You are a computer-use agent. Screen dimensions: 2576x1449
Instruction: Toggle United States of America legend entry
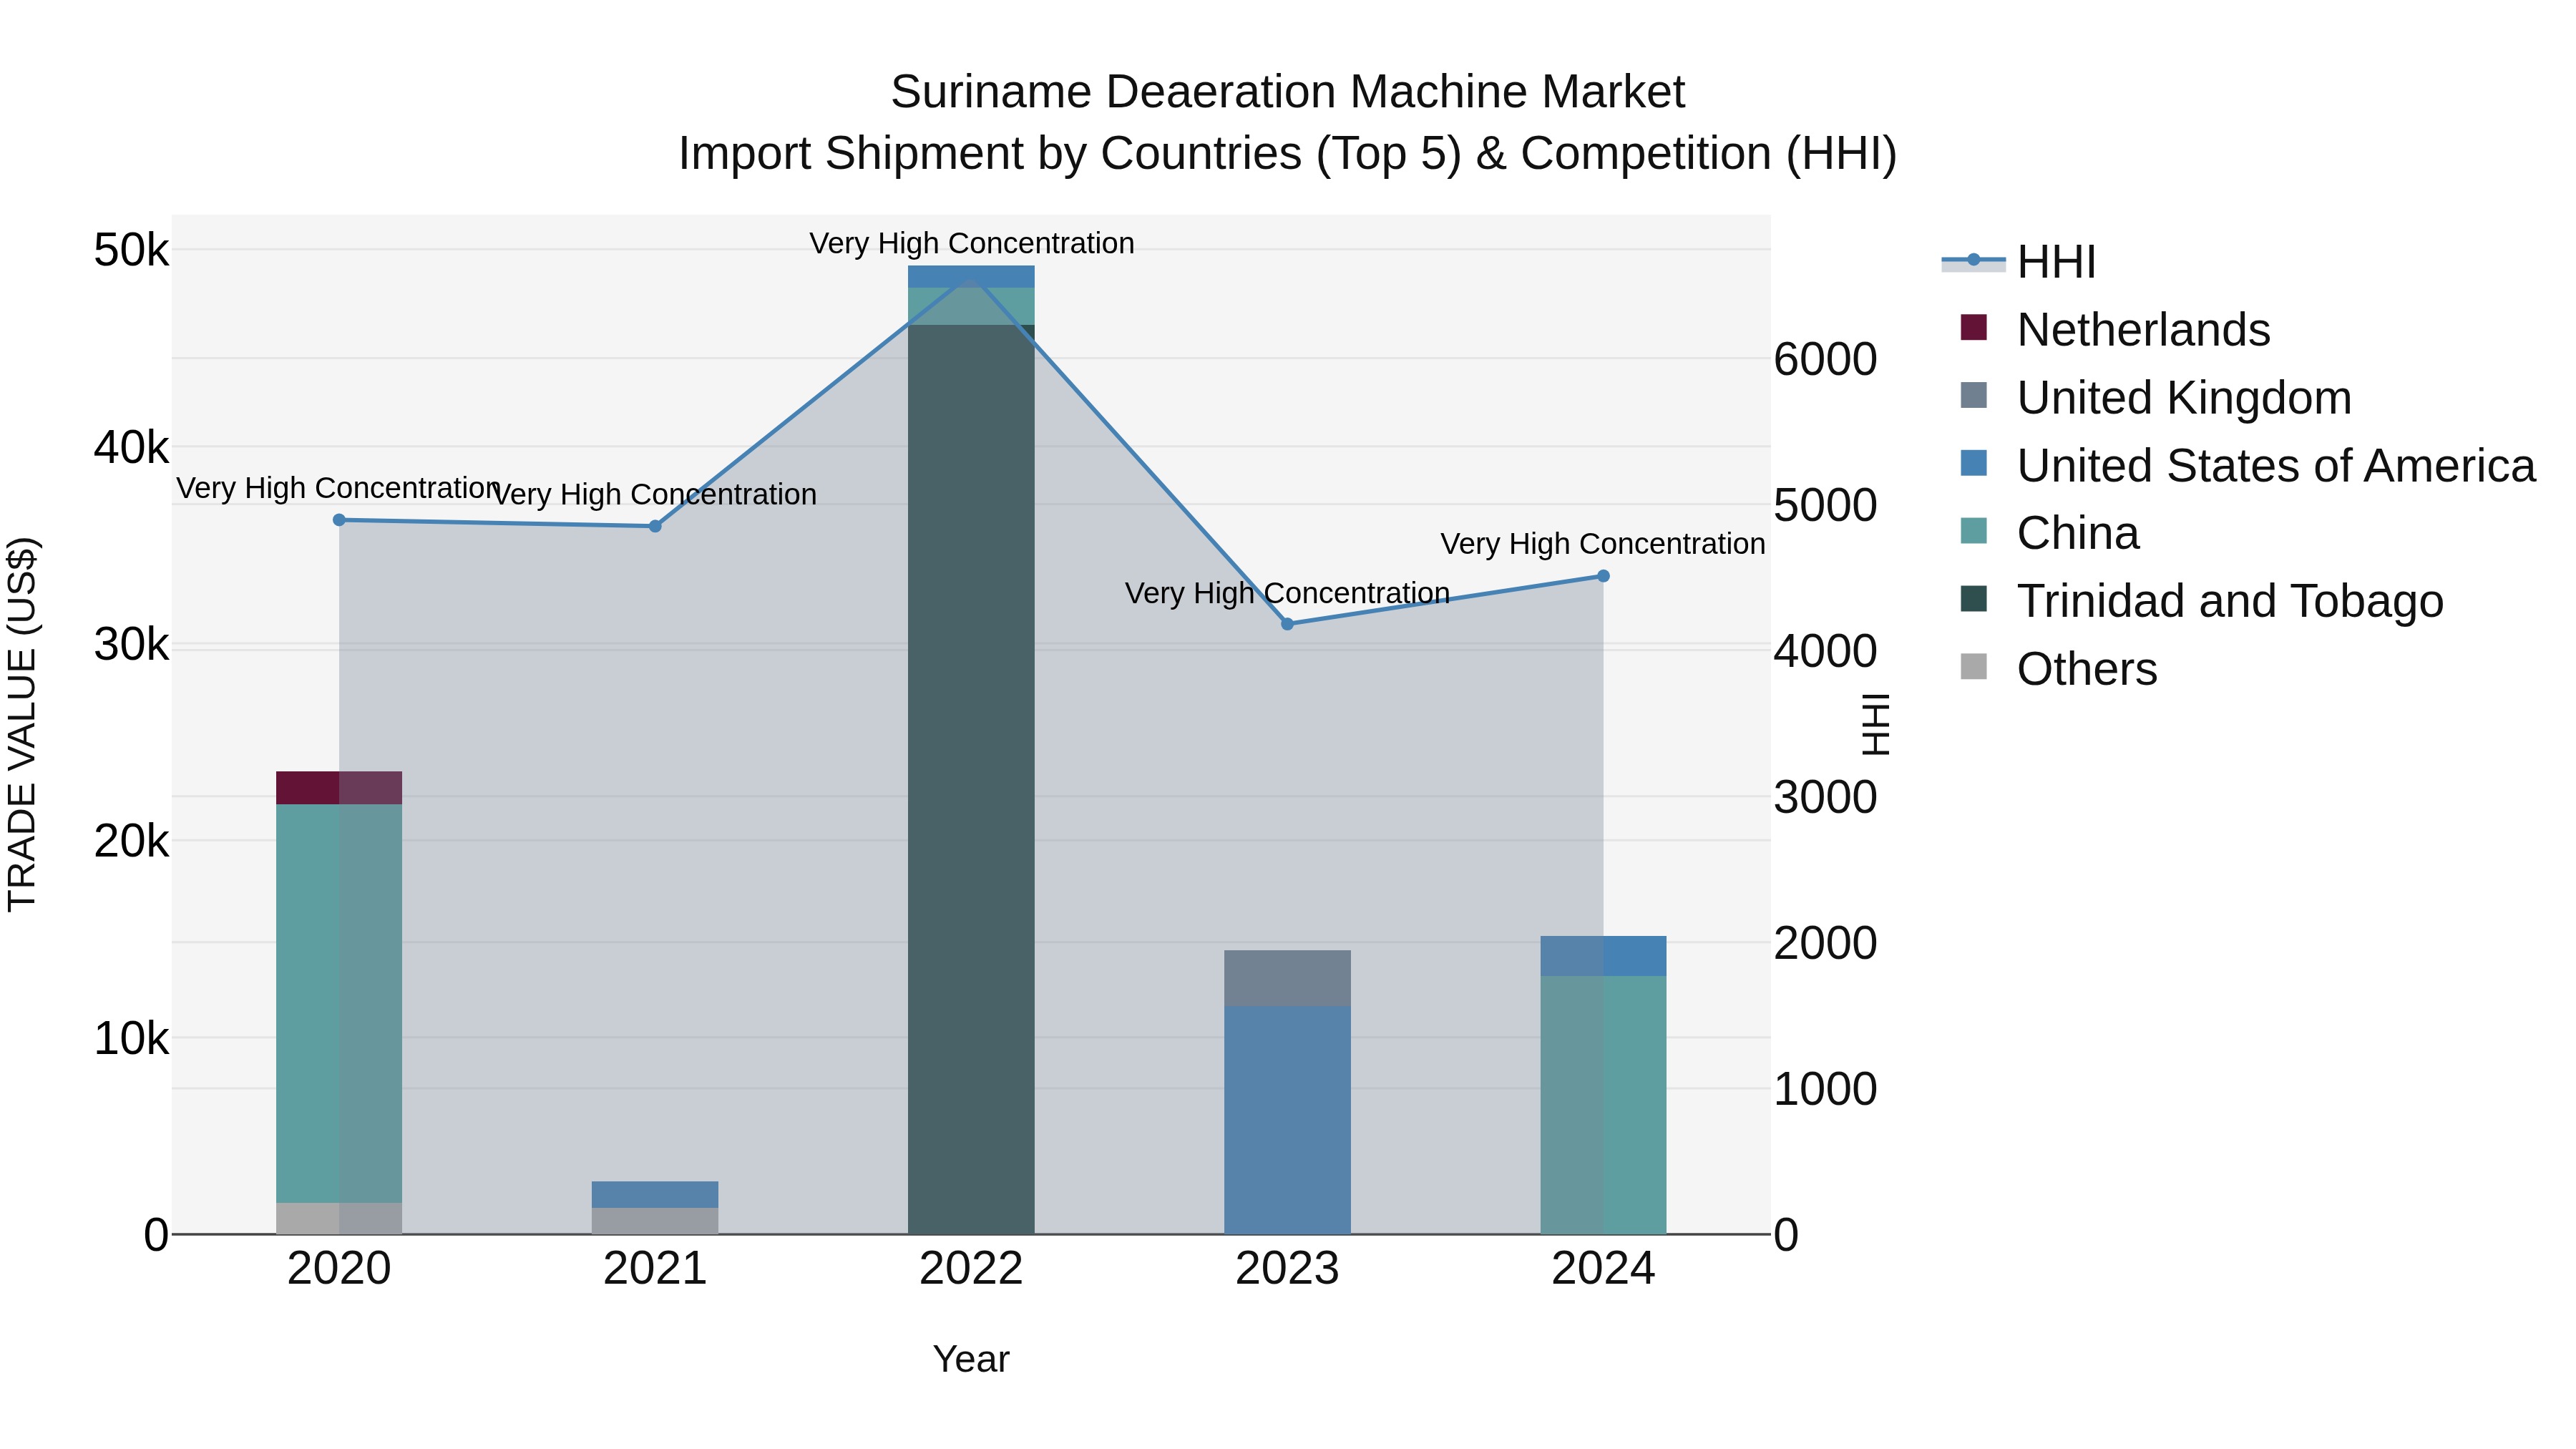pos(2248,465)
